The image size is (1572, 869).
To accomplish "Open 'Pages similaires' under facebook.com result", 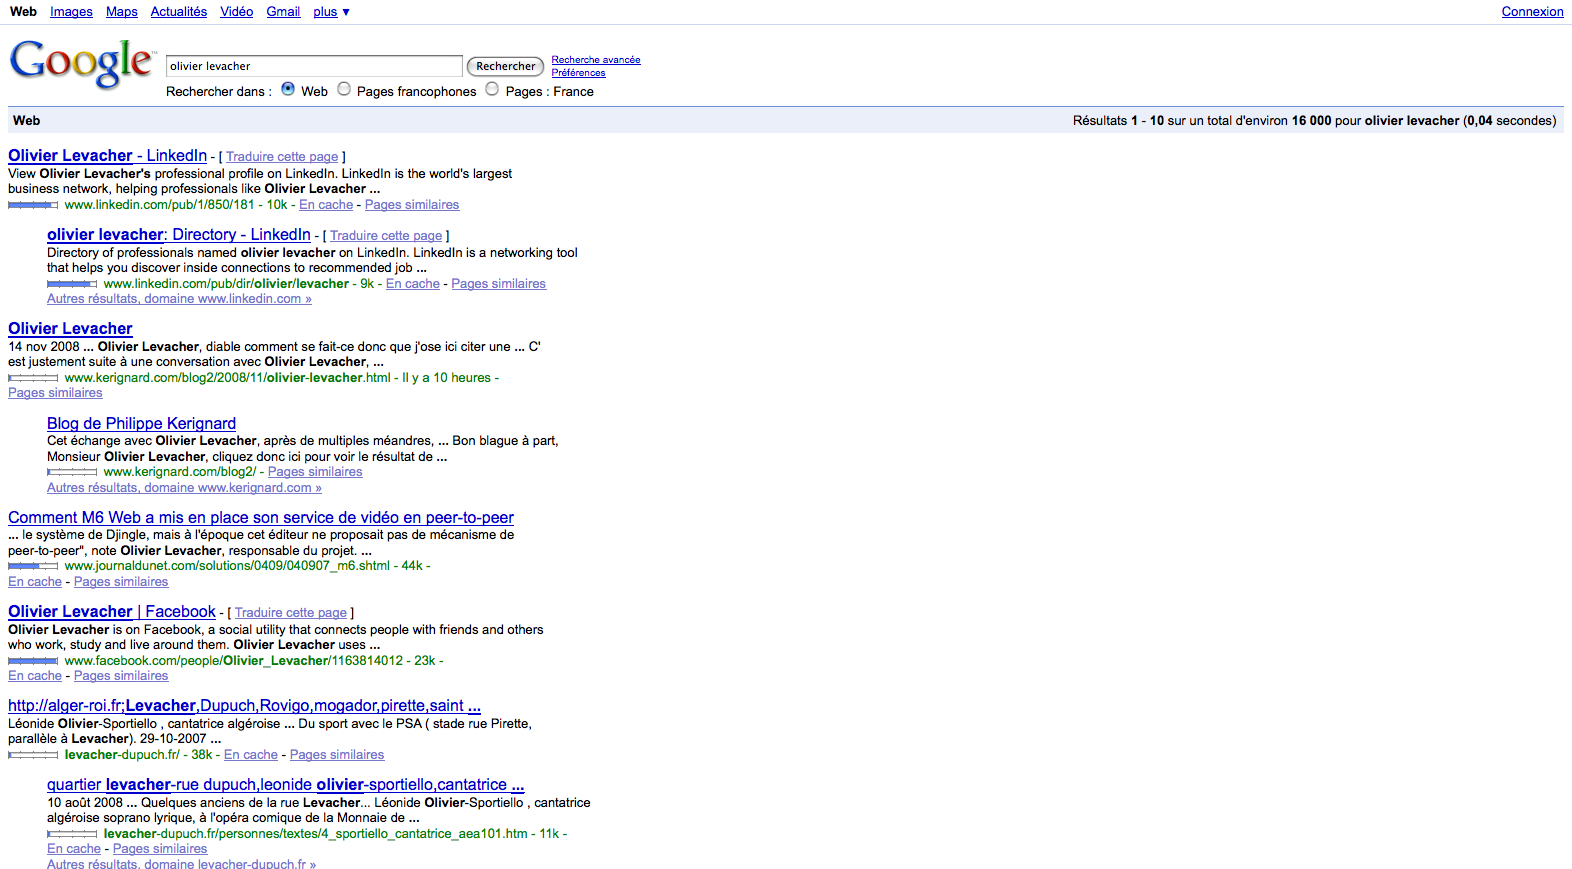I will click(121, 676).
